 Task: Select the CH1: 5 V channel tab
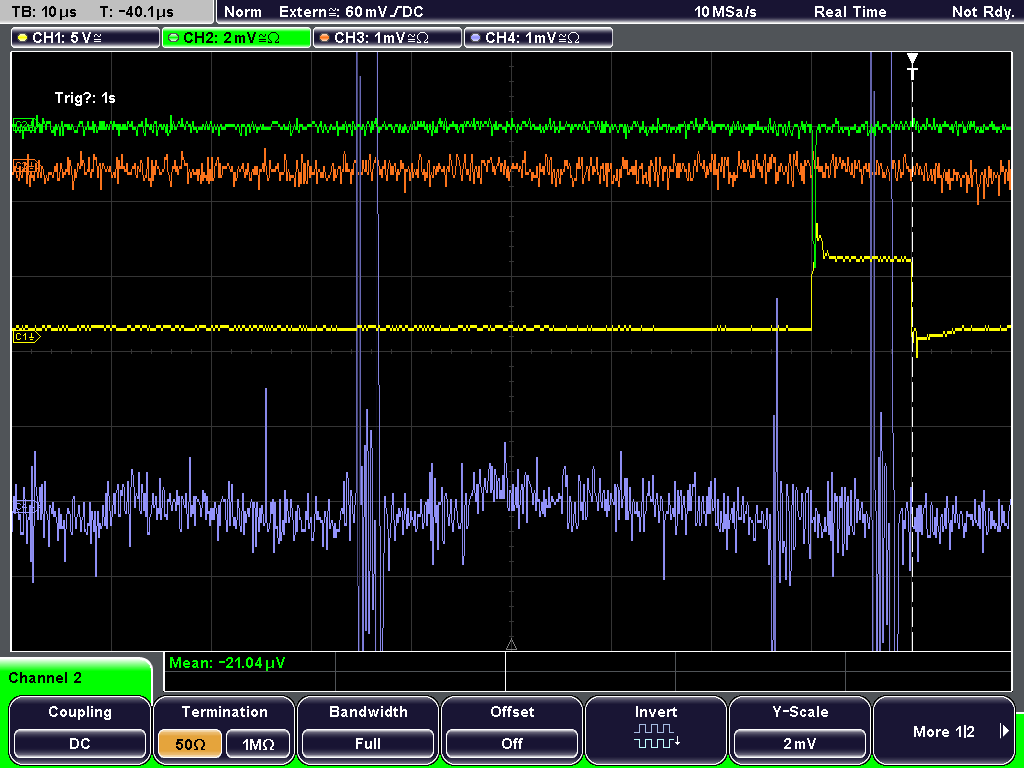click(x=86, y=38)
